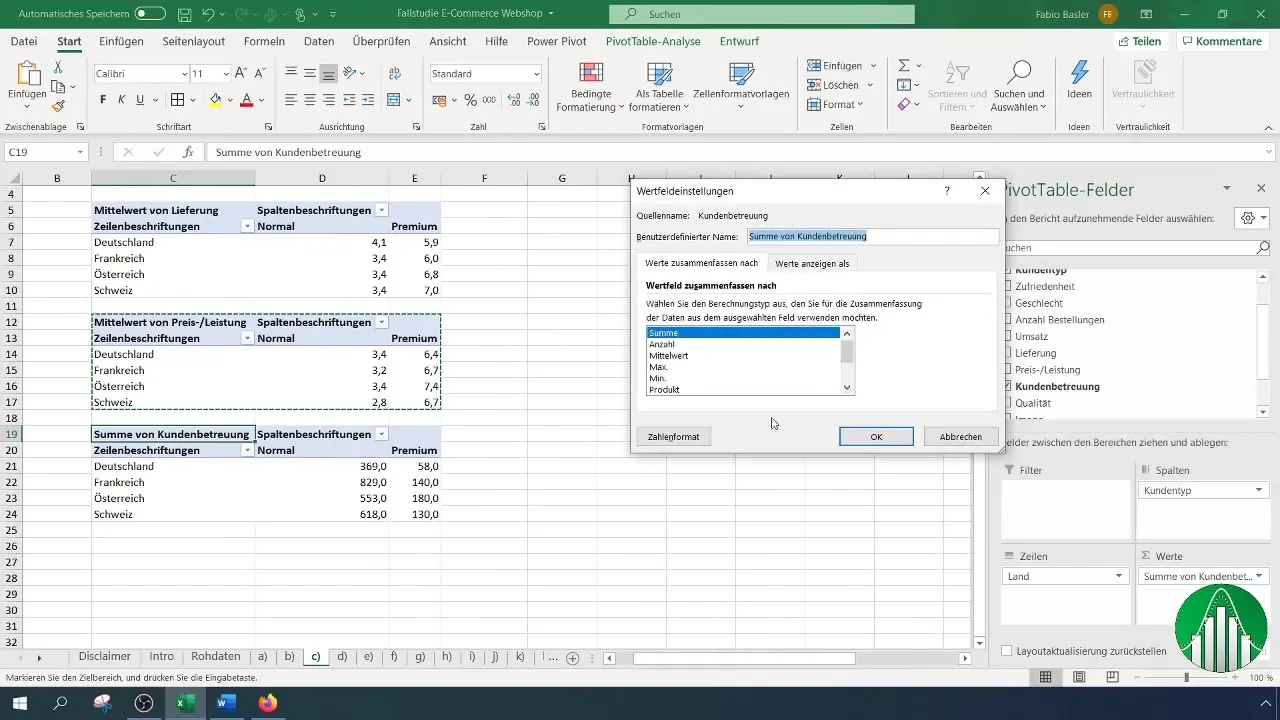
Task: Click the decrease font size icon
Action: coord(259,74)
